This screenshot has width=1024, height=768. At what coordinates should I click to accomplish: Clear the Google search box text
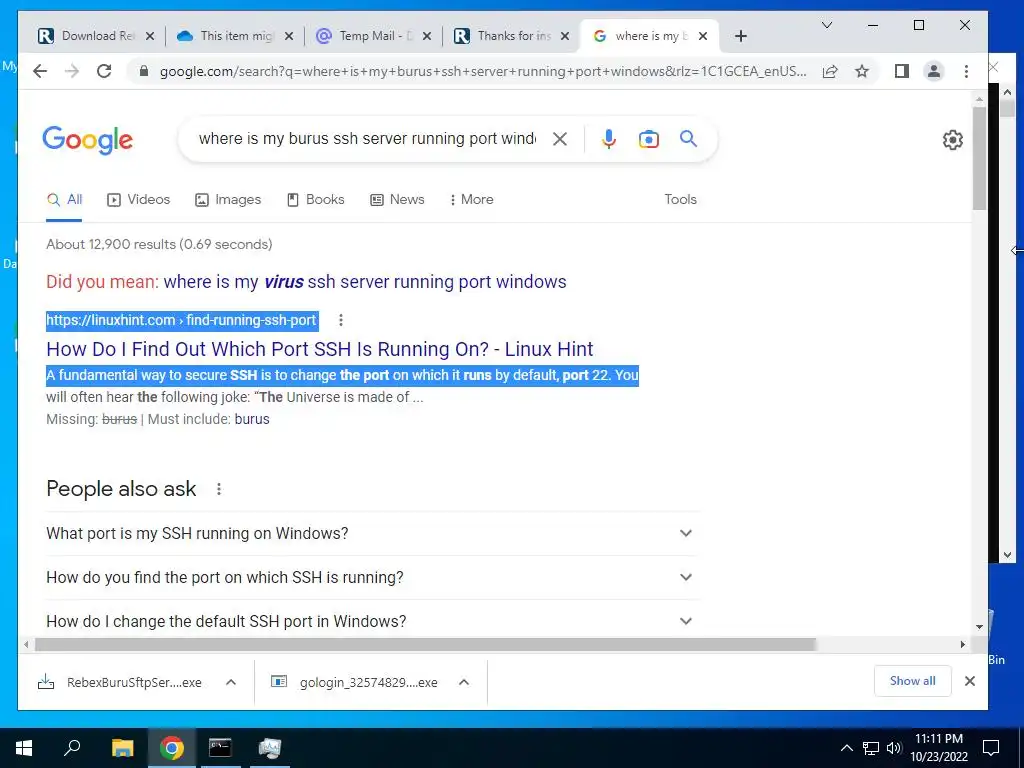(x=560, y=138)
